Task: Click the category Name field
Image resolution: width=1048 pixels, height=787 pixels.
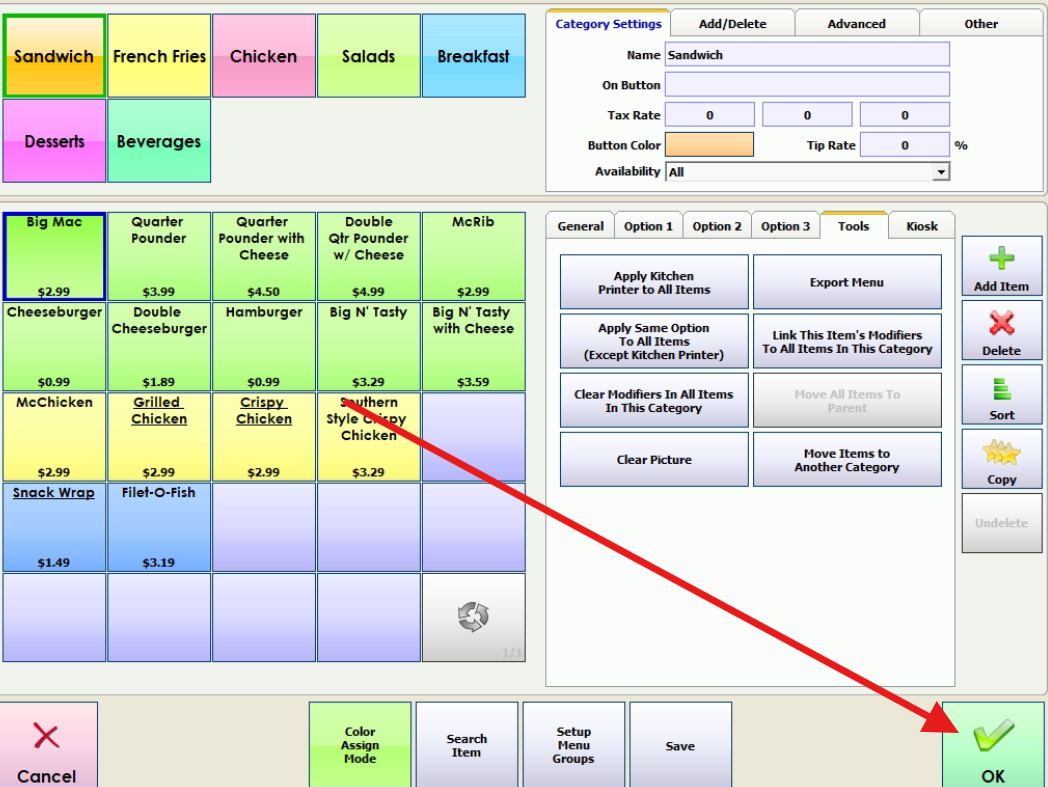Action: pos(807,55)
